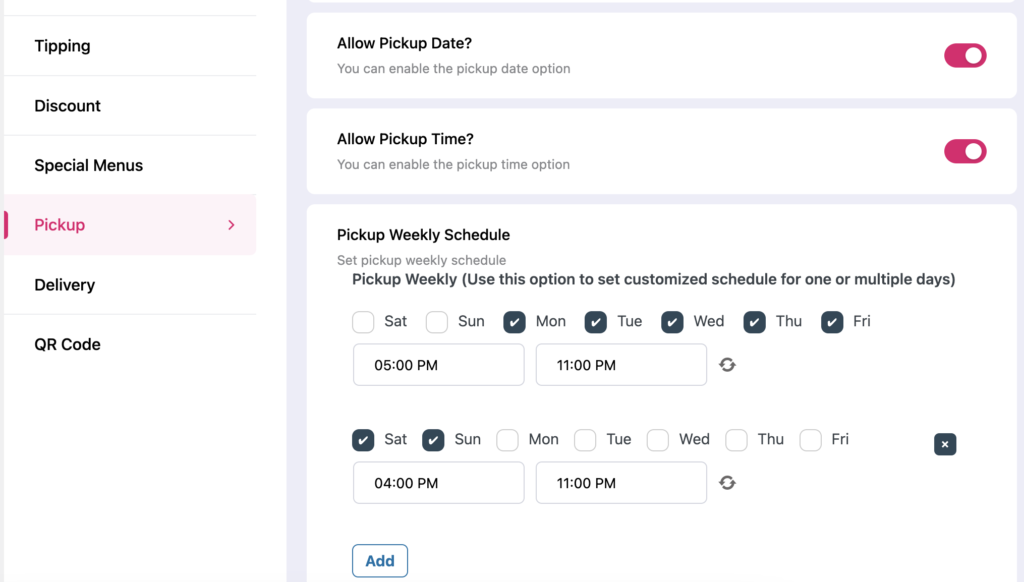Check Sun in the first schedule row

coord(437,322)
